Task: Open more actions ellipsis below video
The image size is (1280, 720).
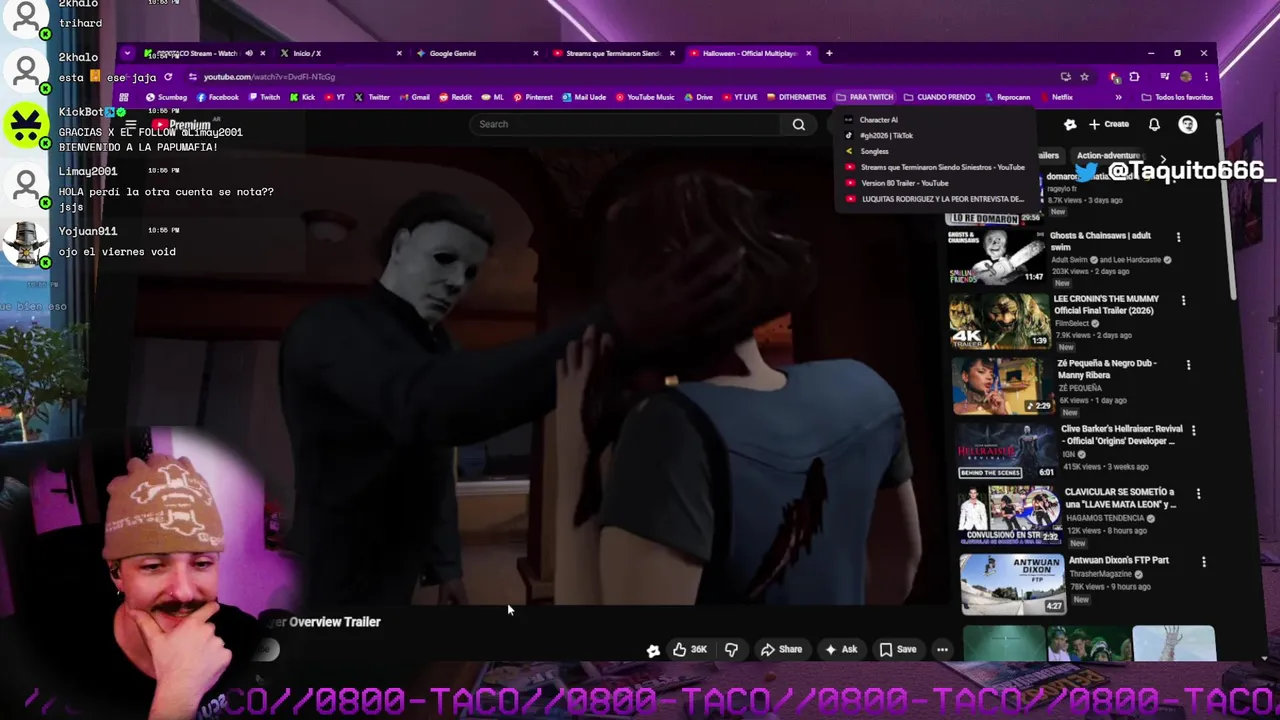Action: coord(942,649)
